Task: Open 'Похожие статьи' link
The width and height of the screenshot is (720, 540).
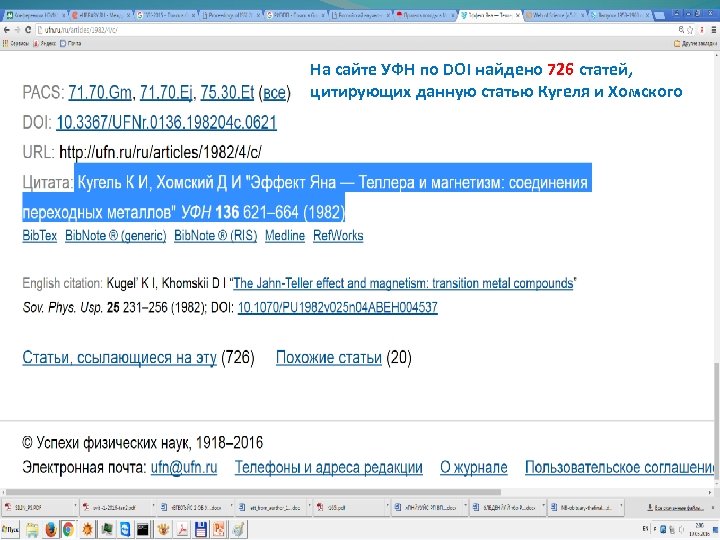Action: (329, 357)
